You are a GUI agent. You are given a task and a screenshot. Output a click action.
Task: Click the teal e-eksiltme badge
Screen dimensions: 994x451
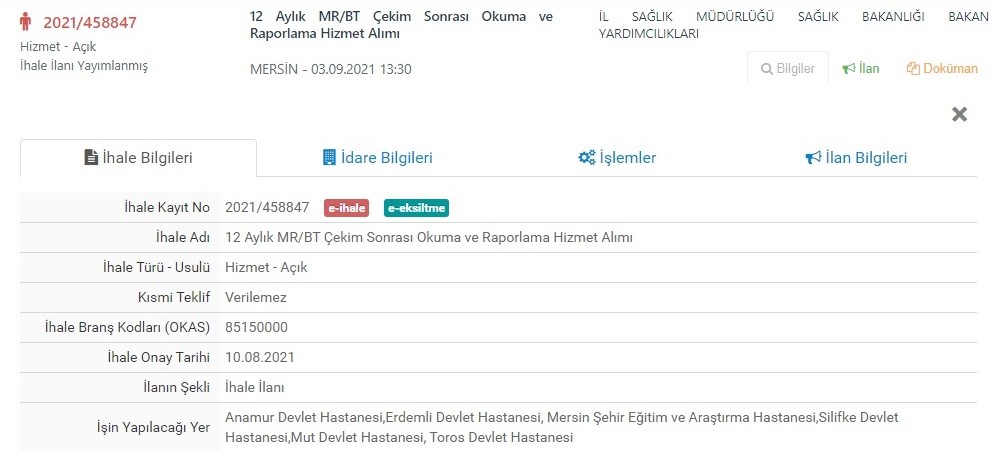pos(416,208)
